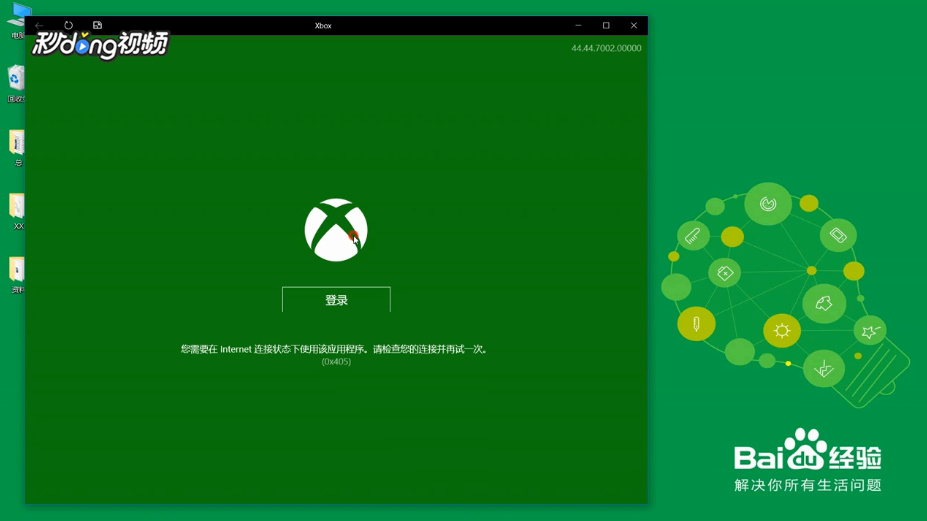Viewport: 927px width, 521px height.
Task: Maximize the Xbox window
Action: point(606,25)
